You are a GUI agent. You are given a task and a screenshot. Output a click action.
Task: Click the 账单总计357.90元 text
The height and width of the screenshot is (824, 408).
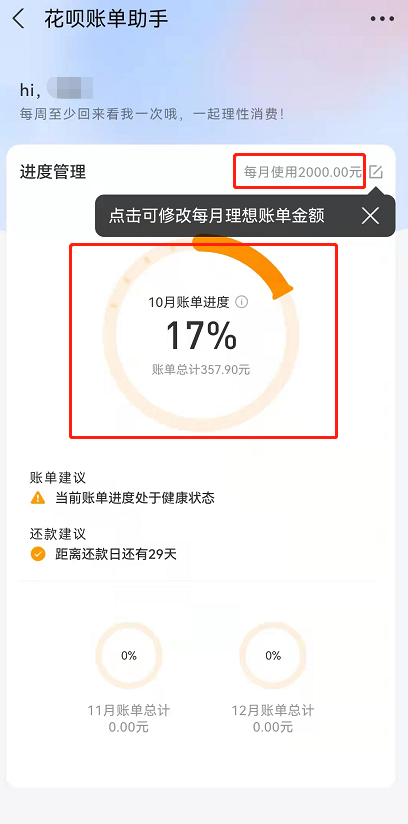pyautogui.click(x=201, y=370)
